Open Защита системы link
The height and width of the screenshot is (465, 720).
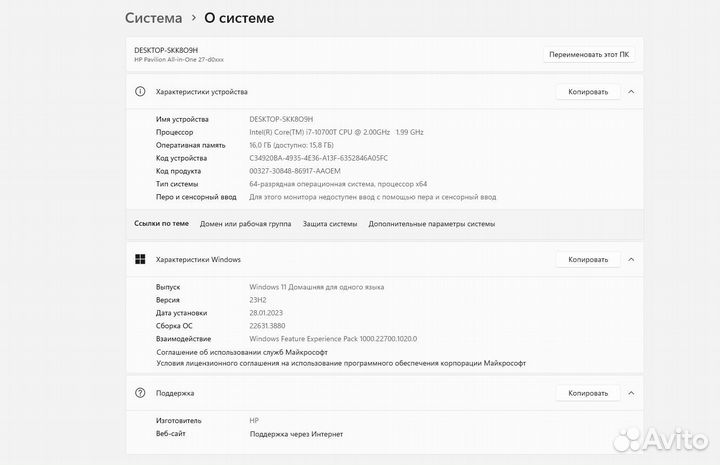[x=330, y=224]
